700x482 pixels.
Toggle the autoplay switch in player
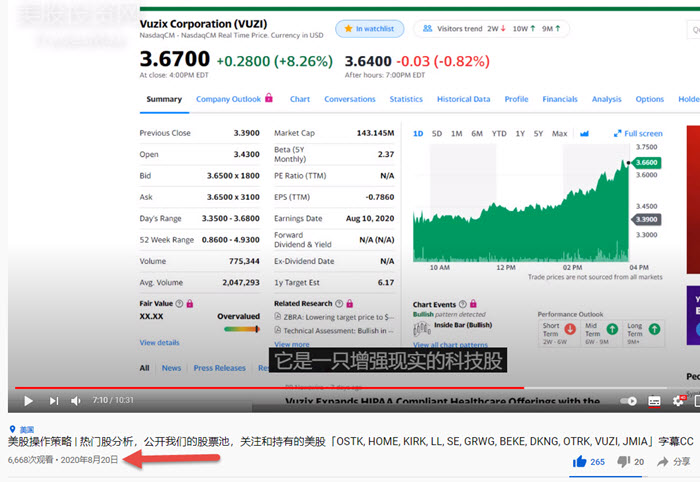629,401
